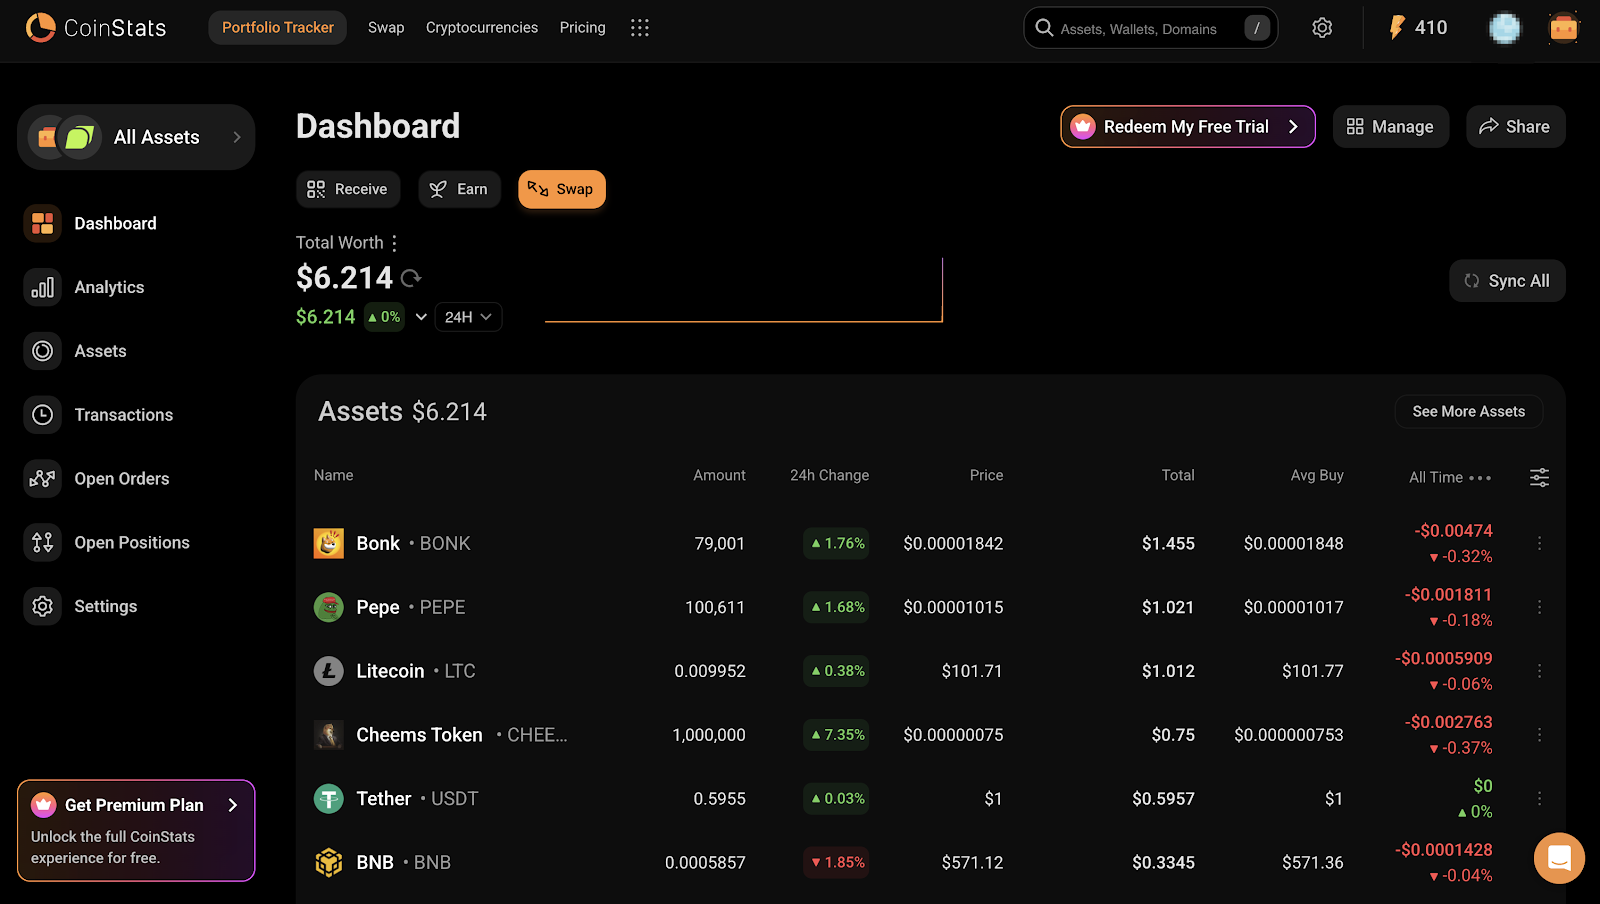The image size is (1600, 904).
Task: Sort by the Price column header
Action: [987, 476]
